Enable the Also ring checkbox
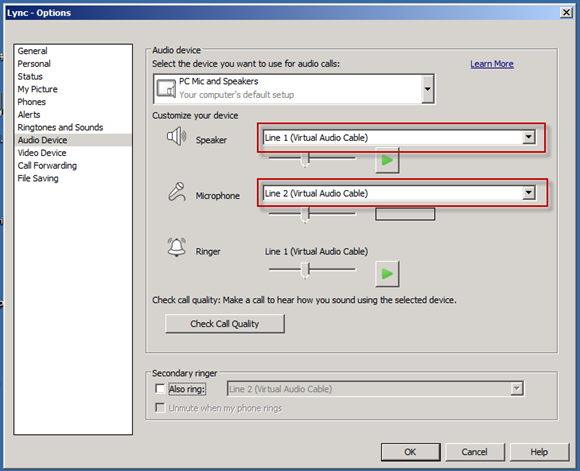 coord(160,388)
